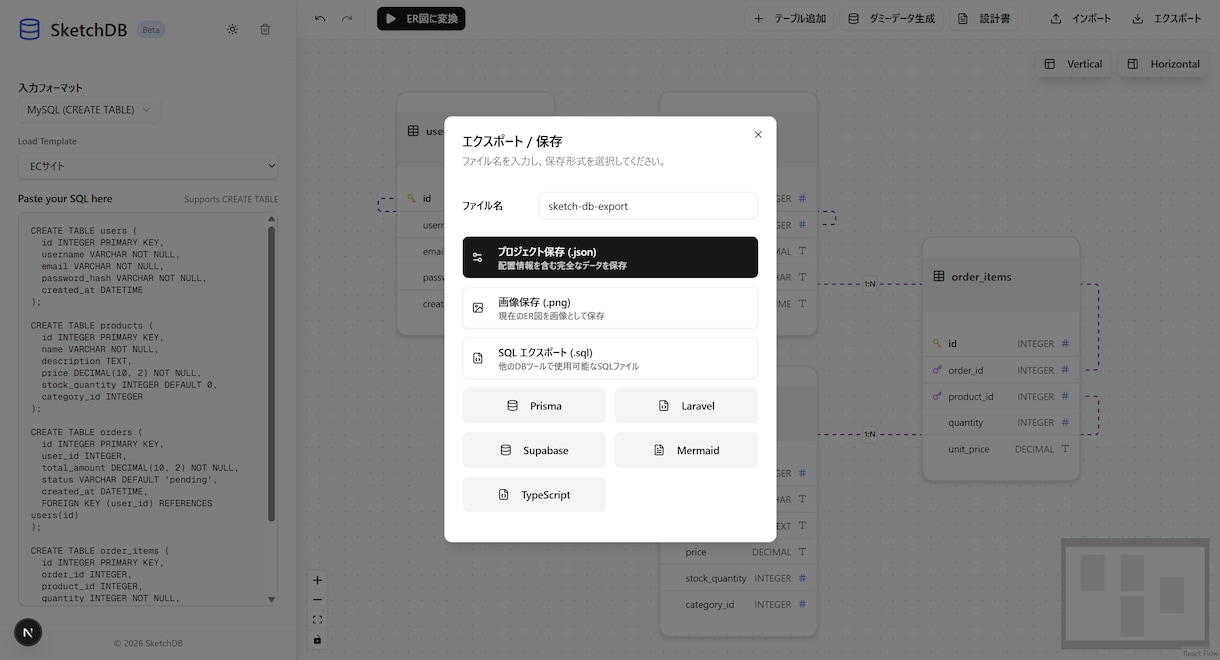1220x660 pixels.
Task: Click the テーブル追加 button
Action: [x=790, y=18]
